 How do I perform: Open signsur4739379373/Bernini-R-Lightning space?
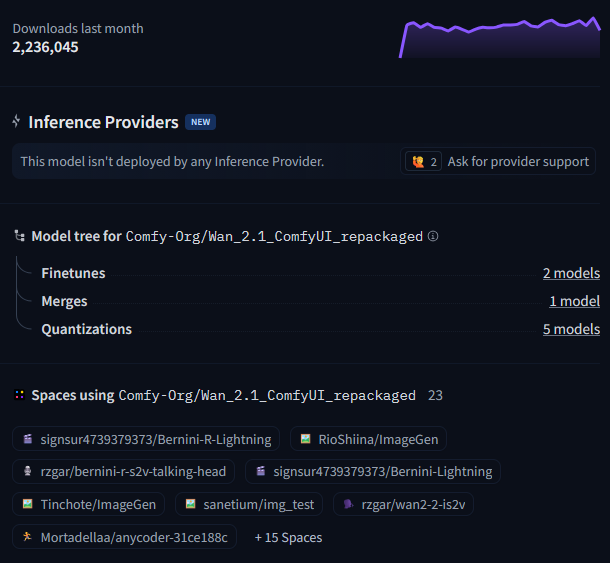[x=146, y=439]
